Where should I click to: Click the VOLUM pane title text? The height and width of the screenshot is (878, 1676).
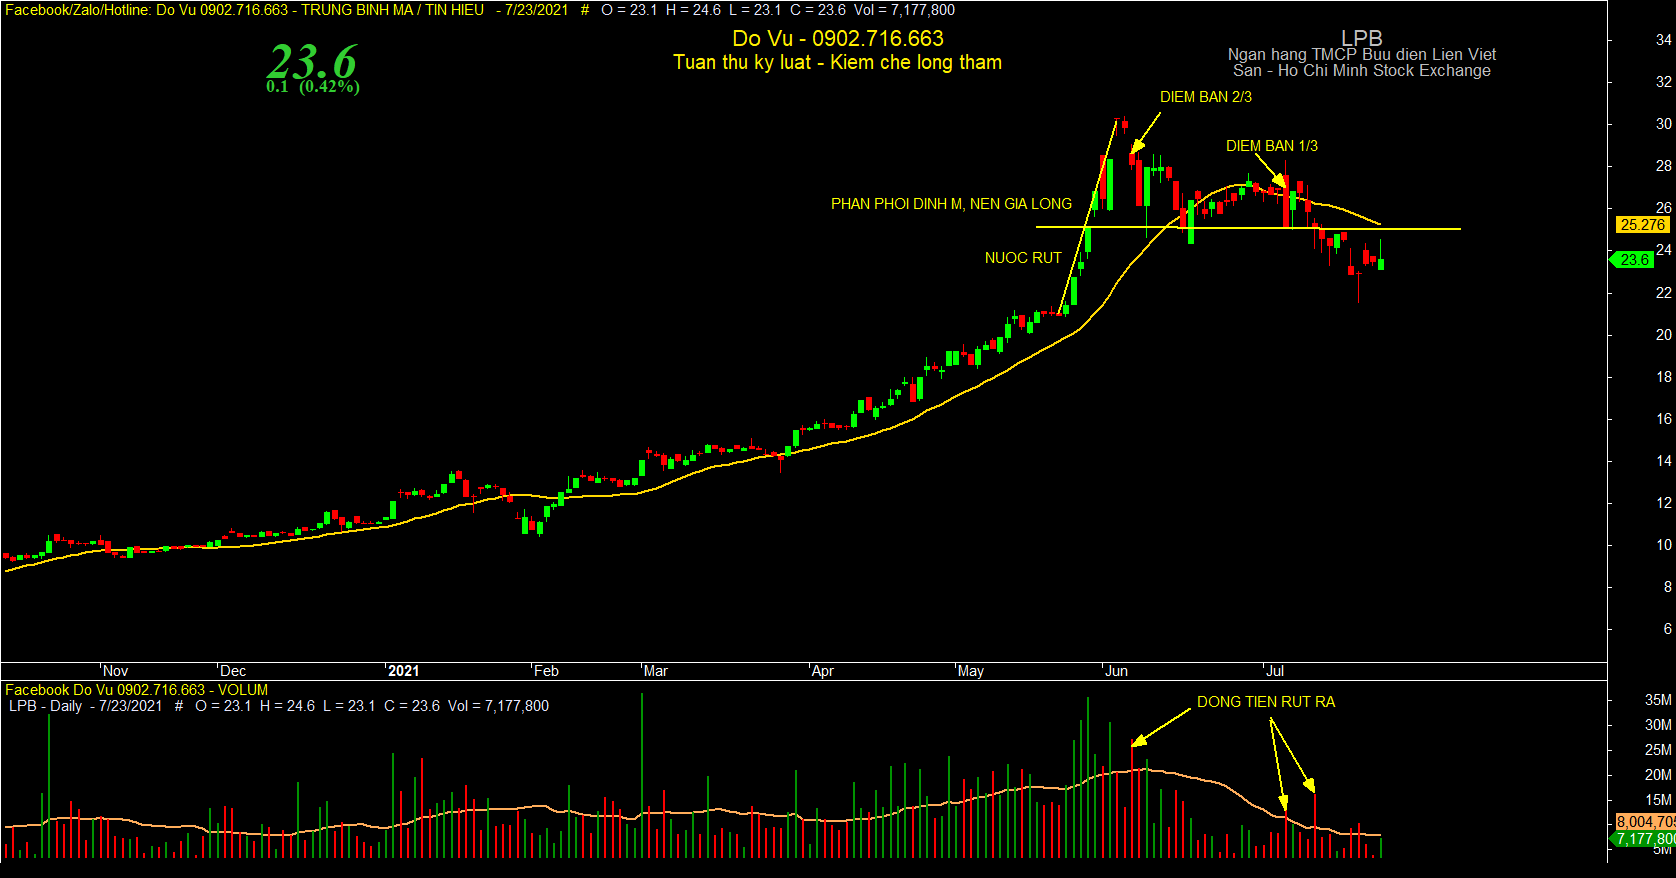[x=243, y=690]
